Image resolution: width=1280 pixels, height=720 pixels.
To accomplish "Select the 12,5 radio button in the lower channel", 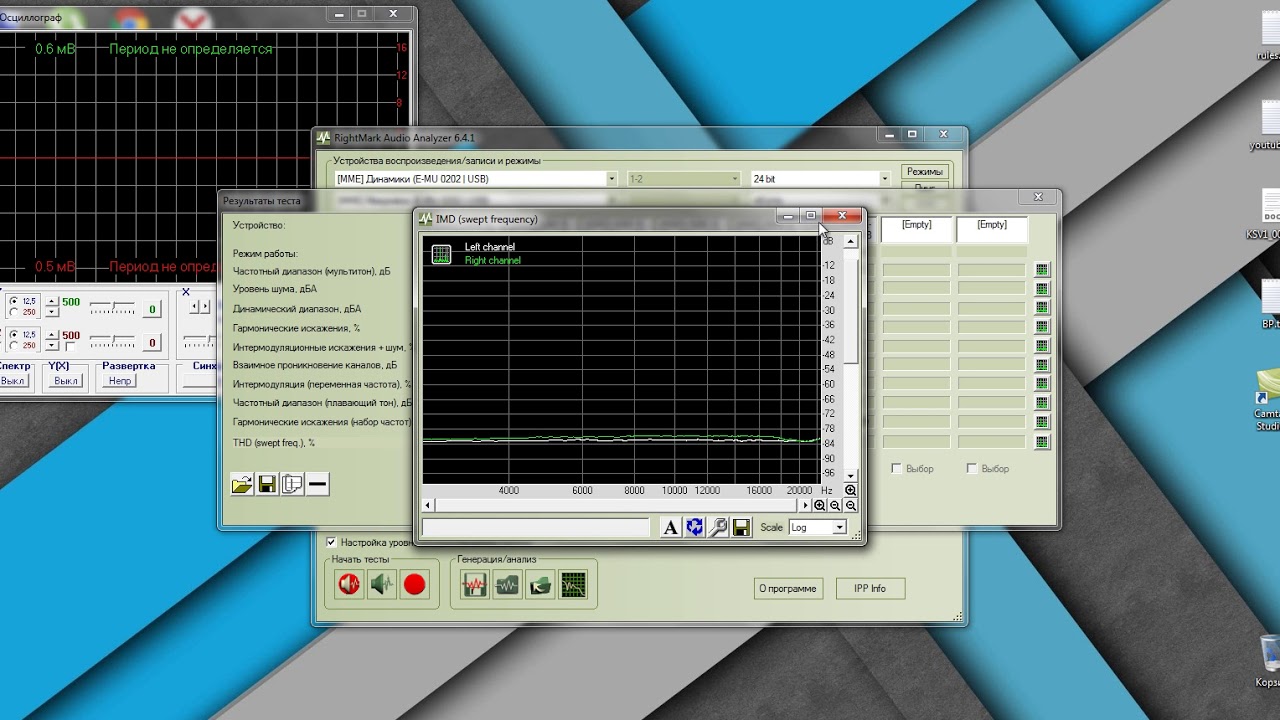I will click(x=13, y=335).
